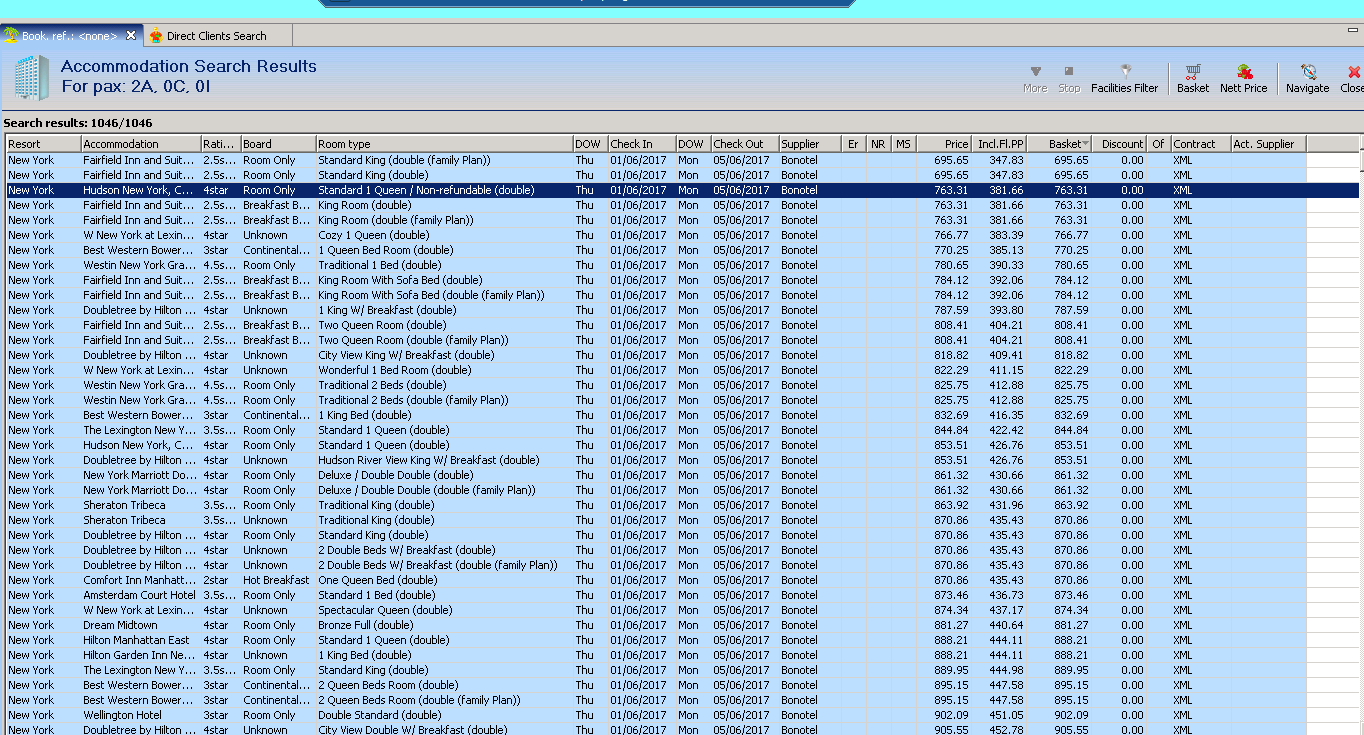Viewport: 1364px width, 735px height.
Task: Sort results by the Resort column header
Action: [x=43, y=144]
